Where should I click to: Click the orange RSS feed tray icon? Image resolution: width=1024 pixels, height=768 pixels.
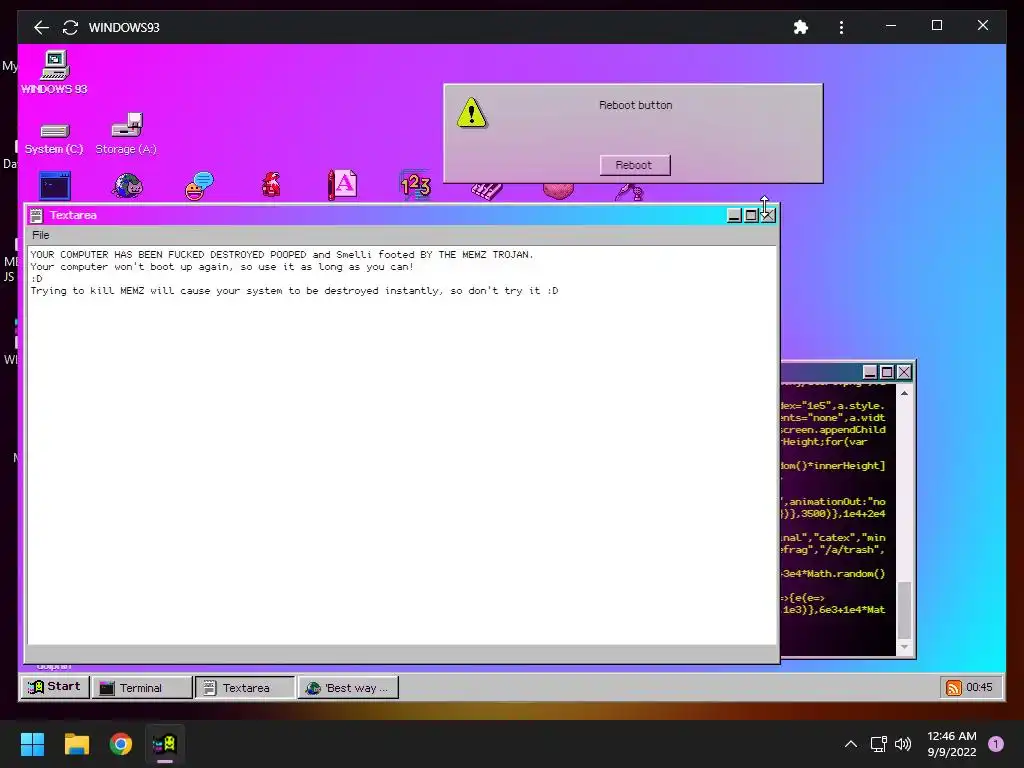(953, 688)
